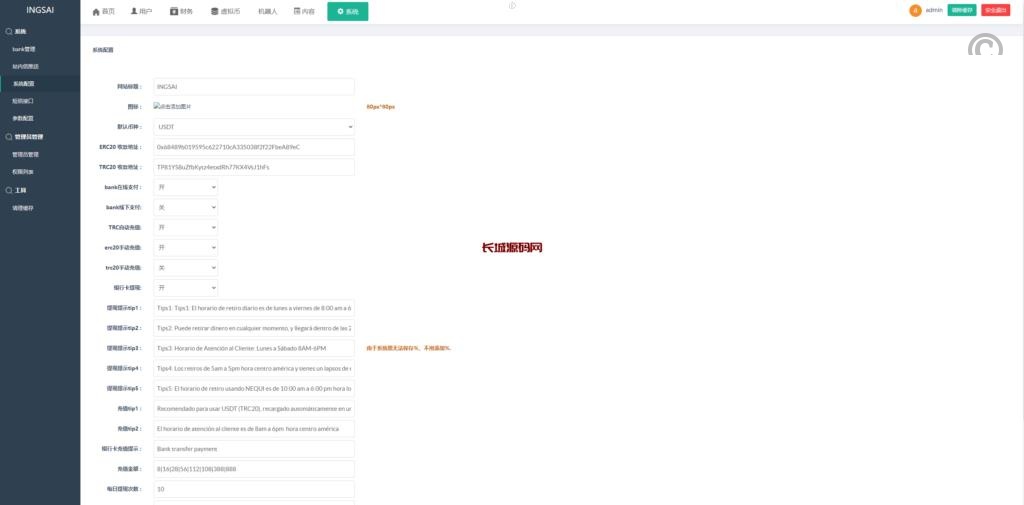Click the green clear cache button
Image resolution: width=1024 pixels, height=505 pixels.
coord(961,10)
